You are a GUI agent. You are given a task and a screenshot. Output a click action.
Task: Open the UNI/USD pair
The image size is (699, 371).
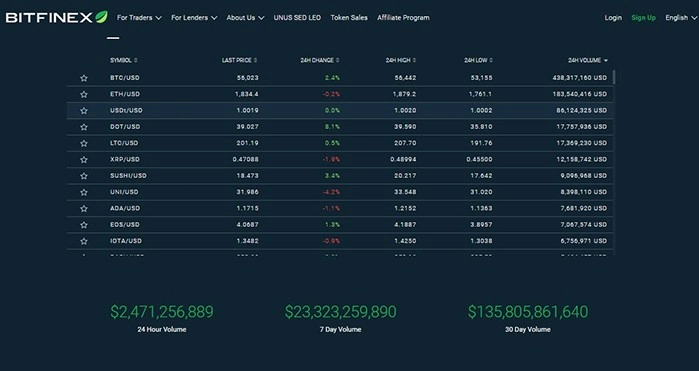pos(124,192)
